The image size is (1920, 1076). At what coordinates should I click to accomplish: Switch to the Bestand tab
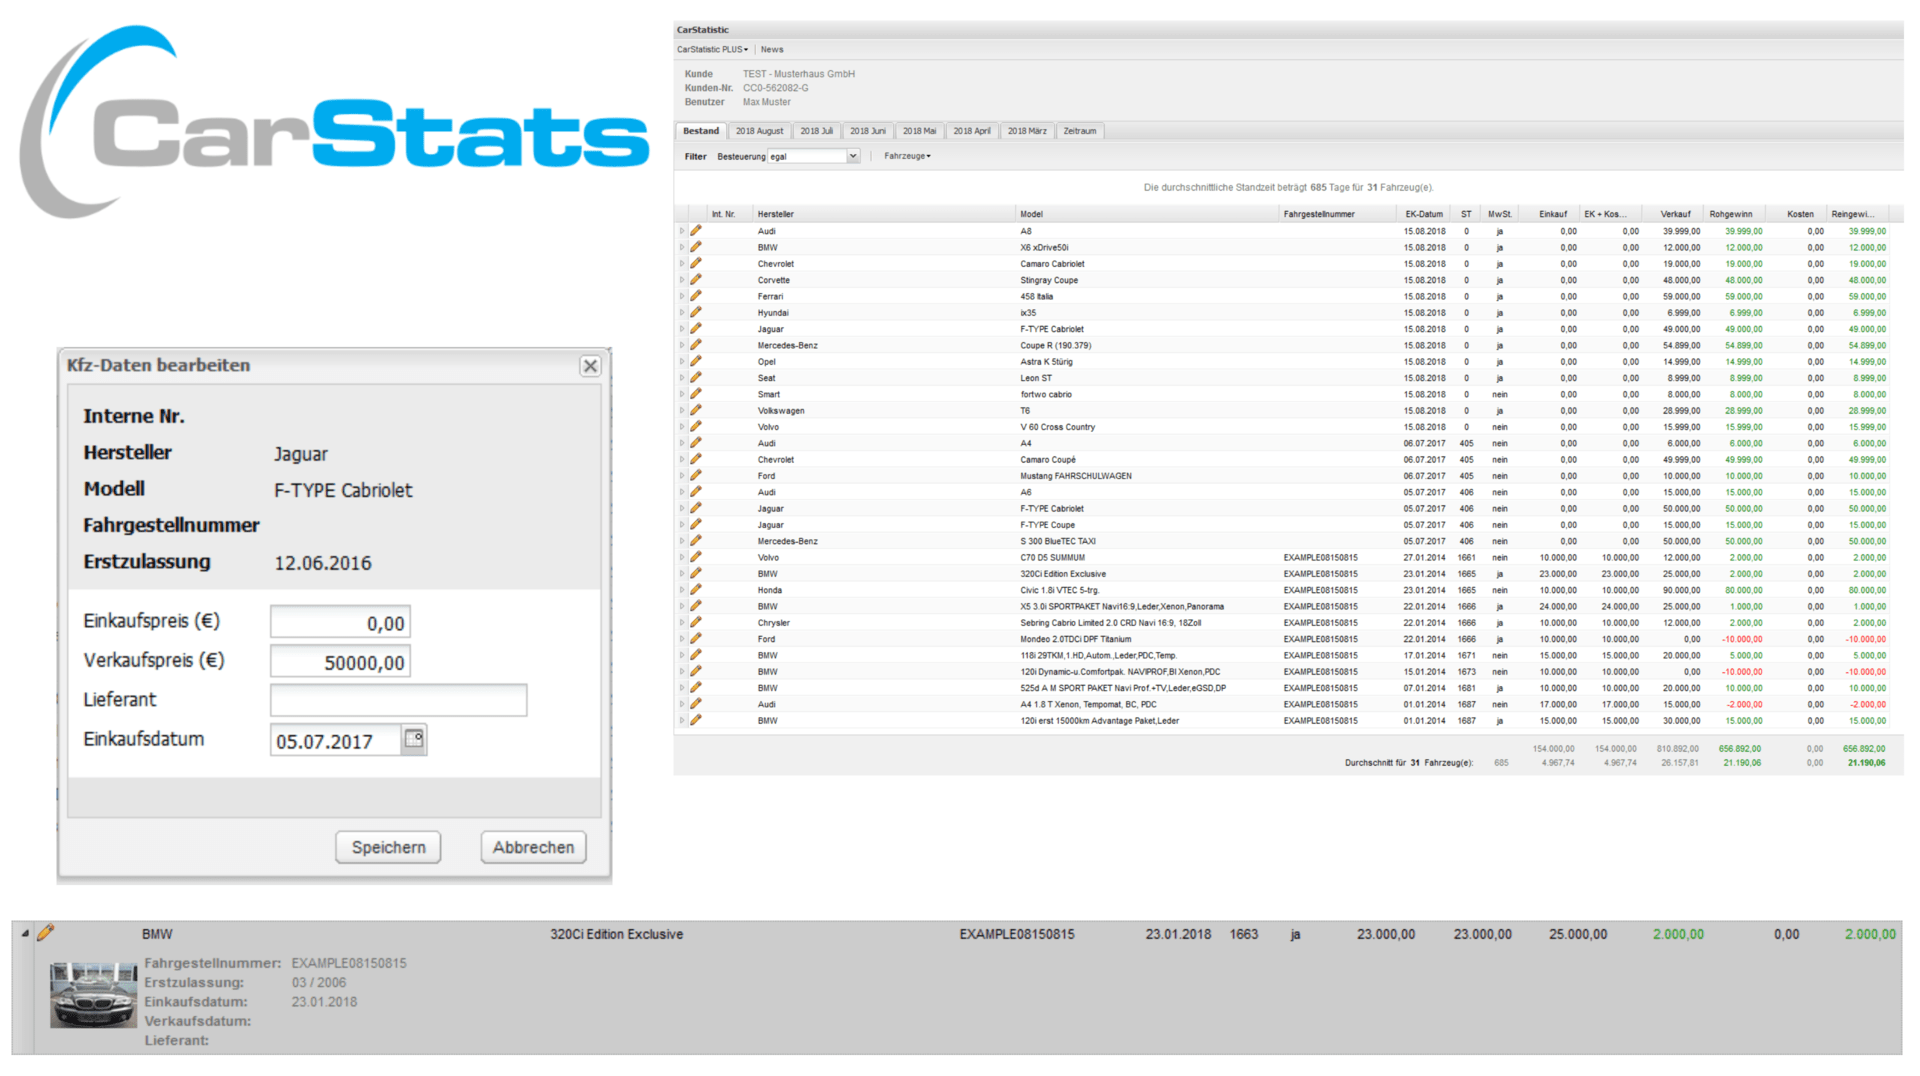[x=701, y=131]
